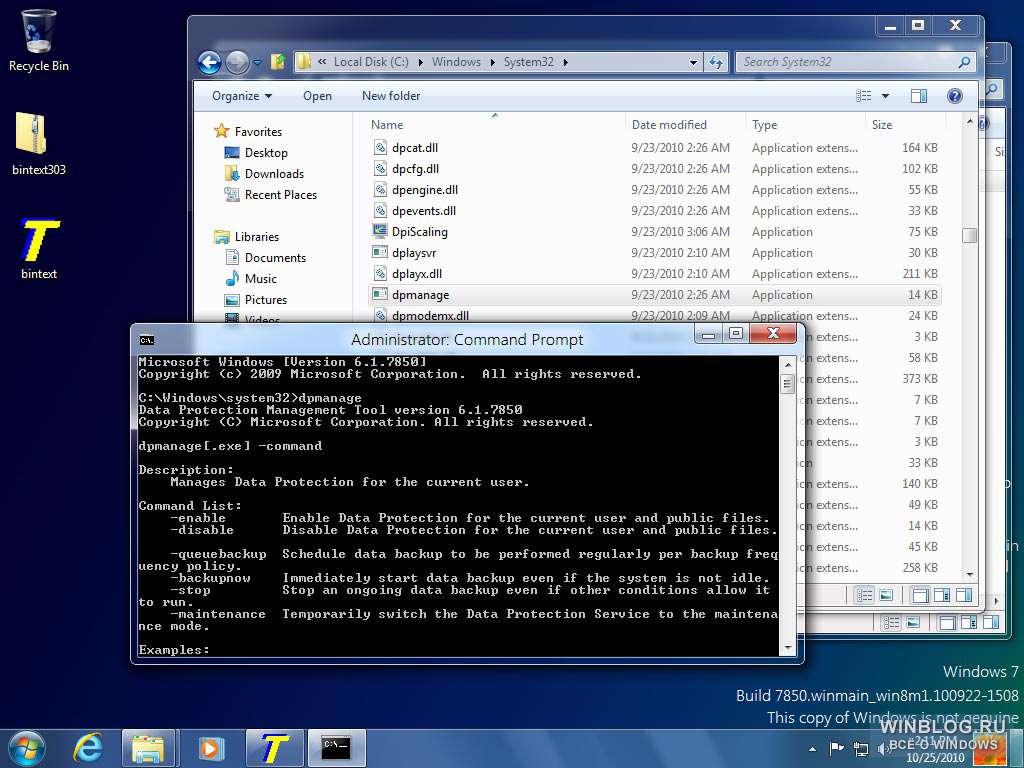Launch the bintext desktop shortcut
The image size is (1024, 768).
[39, 248]
